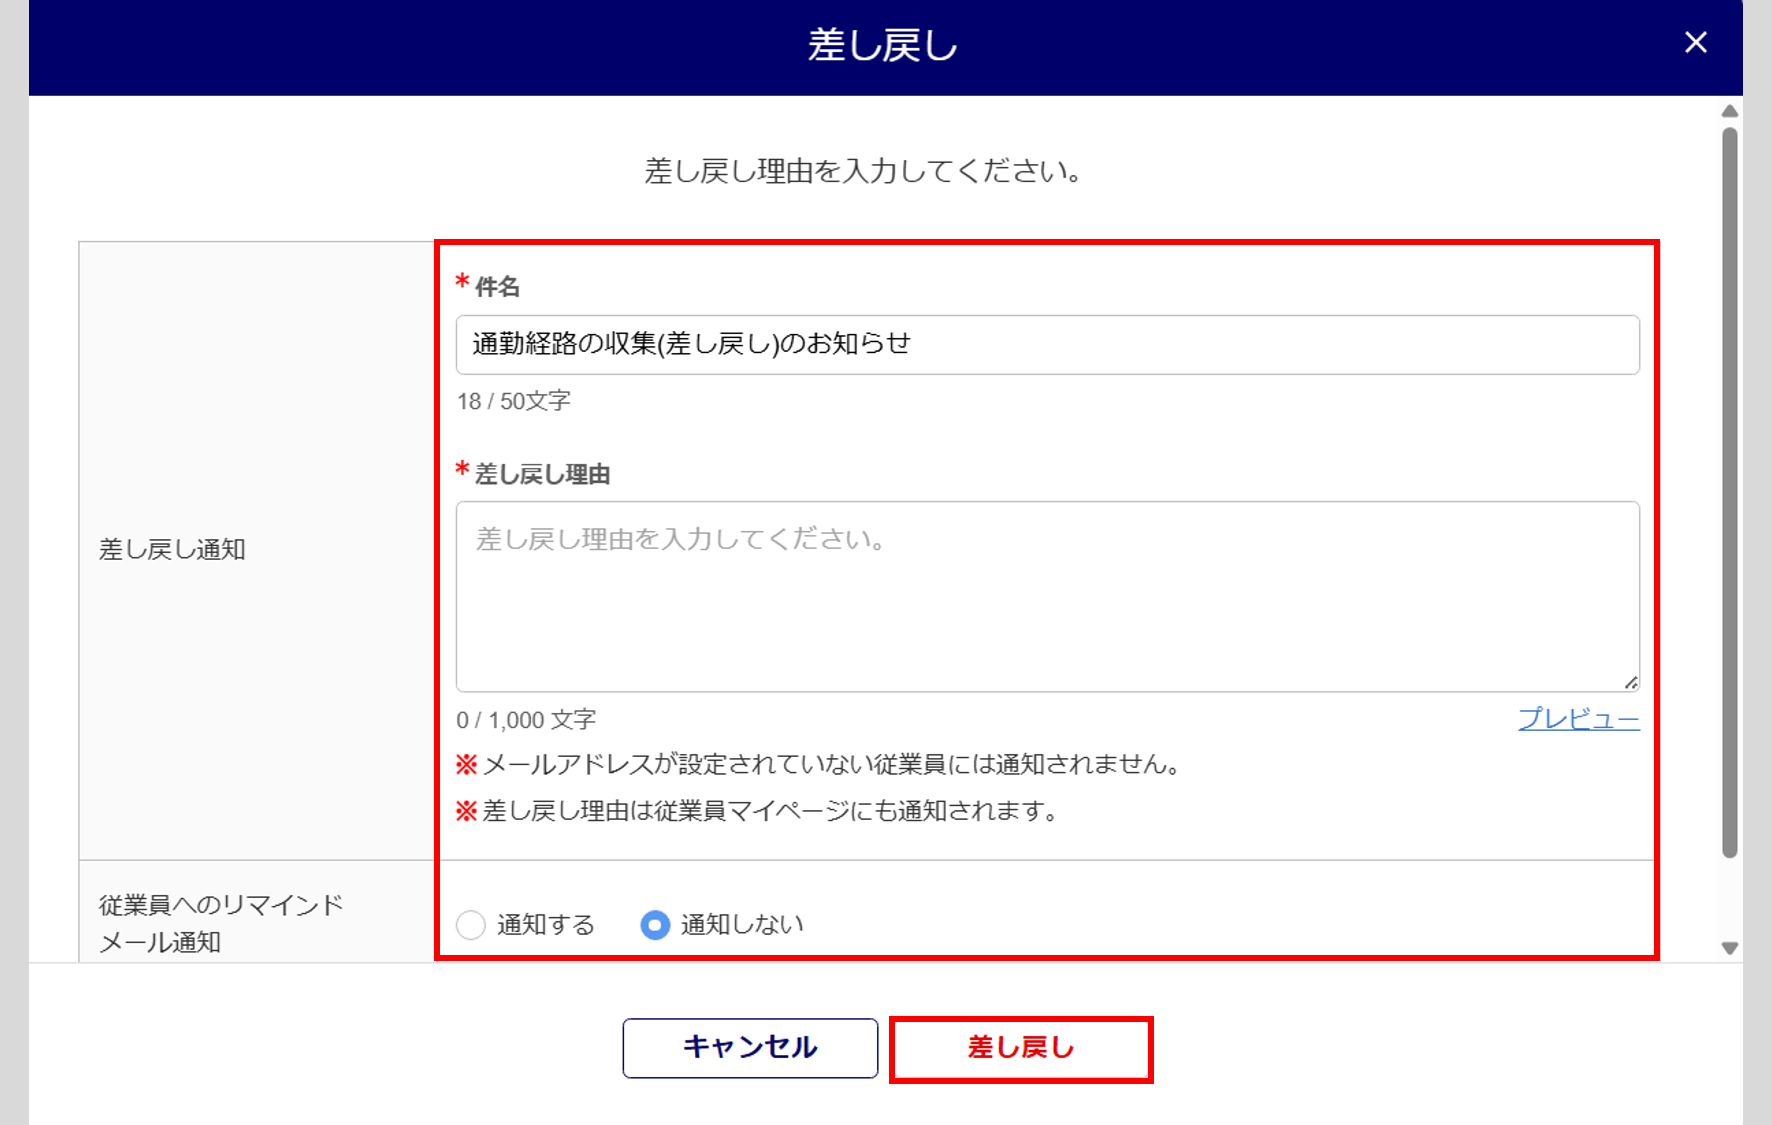Click the 件名 subject input field
The width and height of the screenshot is (1772, 1125).
(1047, 345)
